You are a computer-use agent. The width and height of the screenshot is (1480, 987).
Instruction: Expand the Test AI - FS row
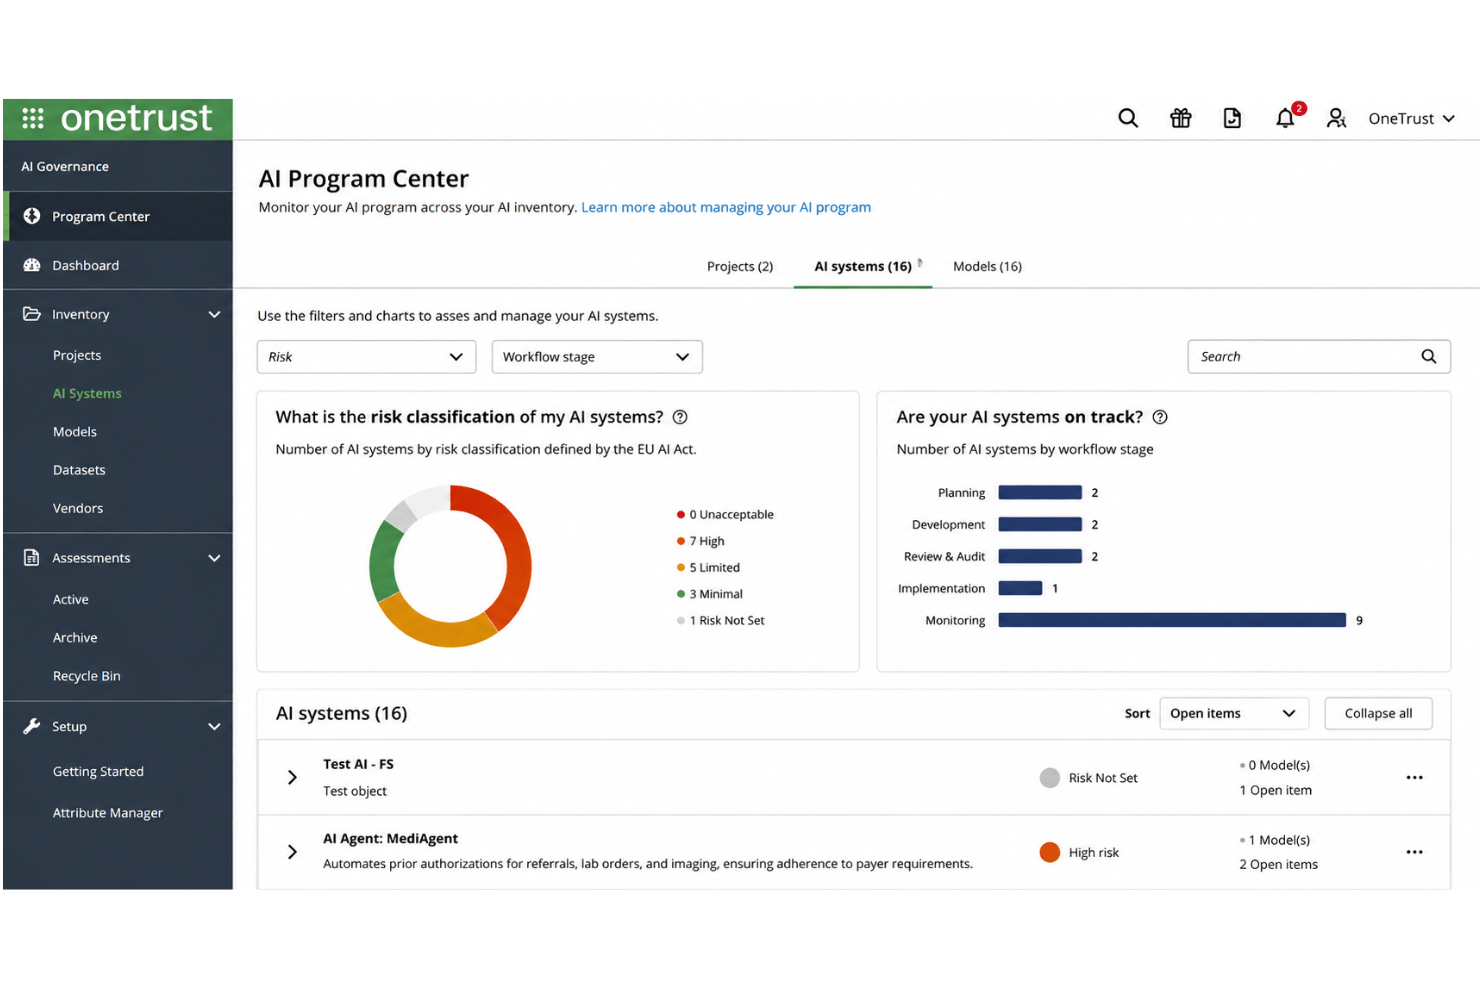pyautogui.click(x=292, y=777)
